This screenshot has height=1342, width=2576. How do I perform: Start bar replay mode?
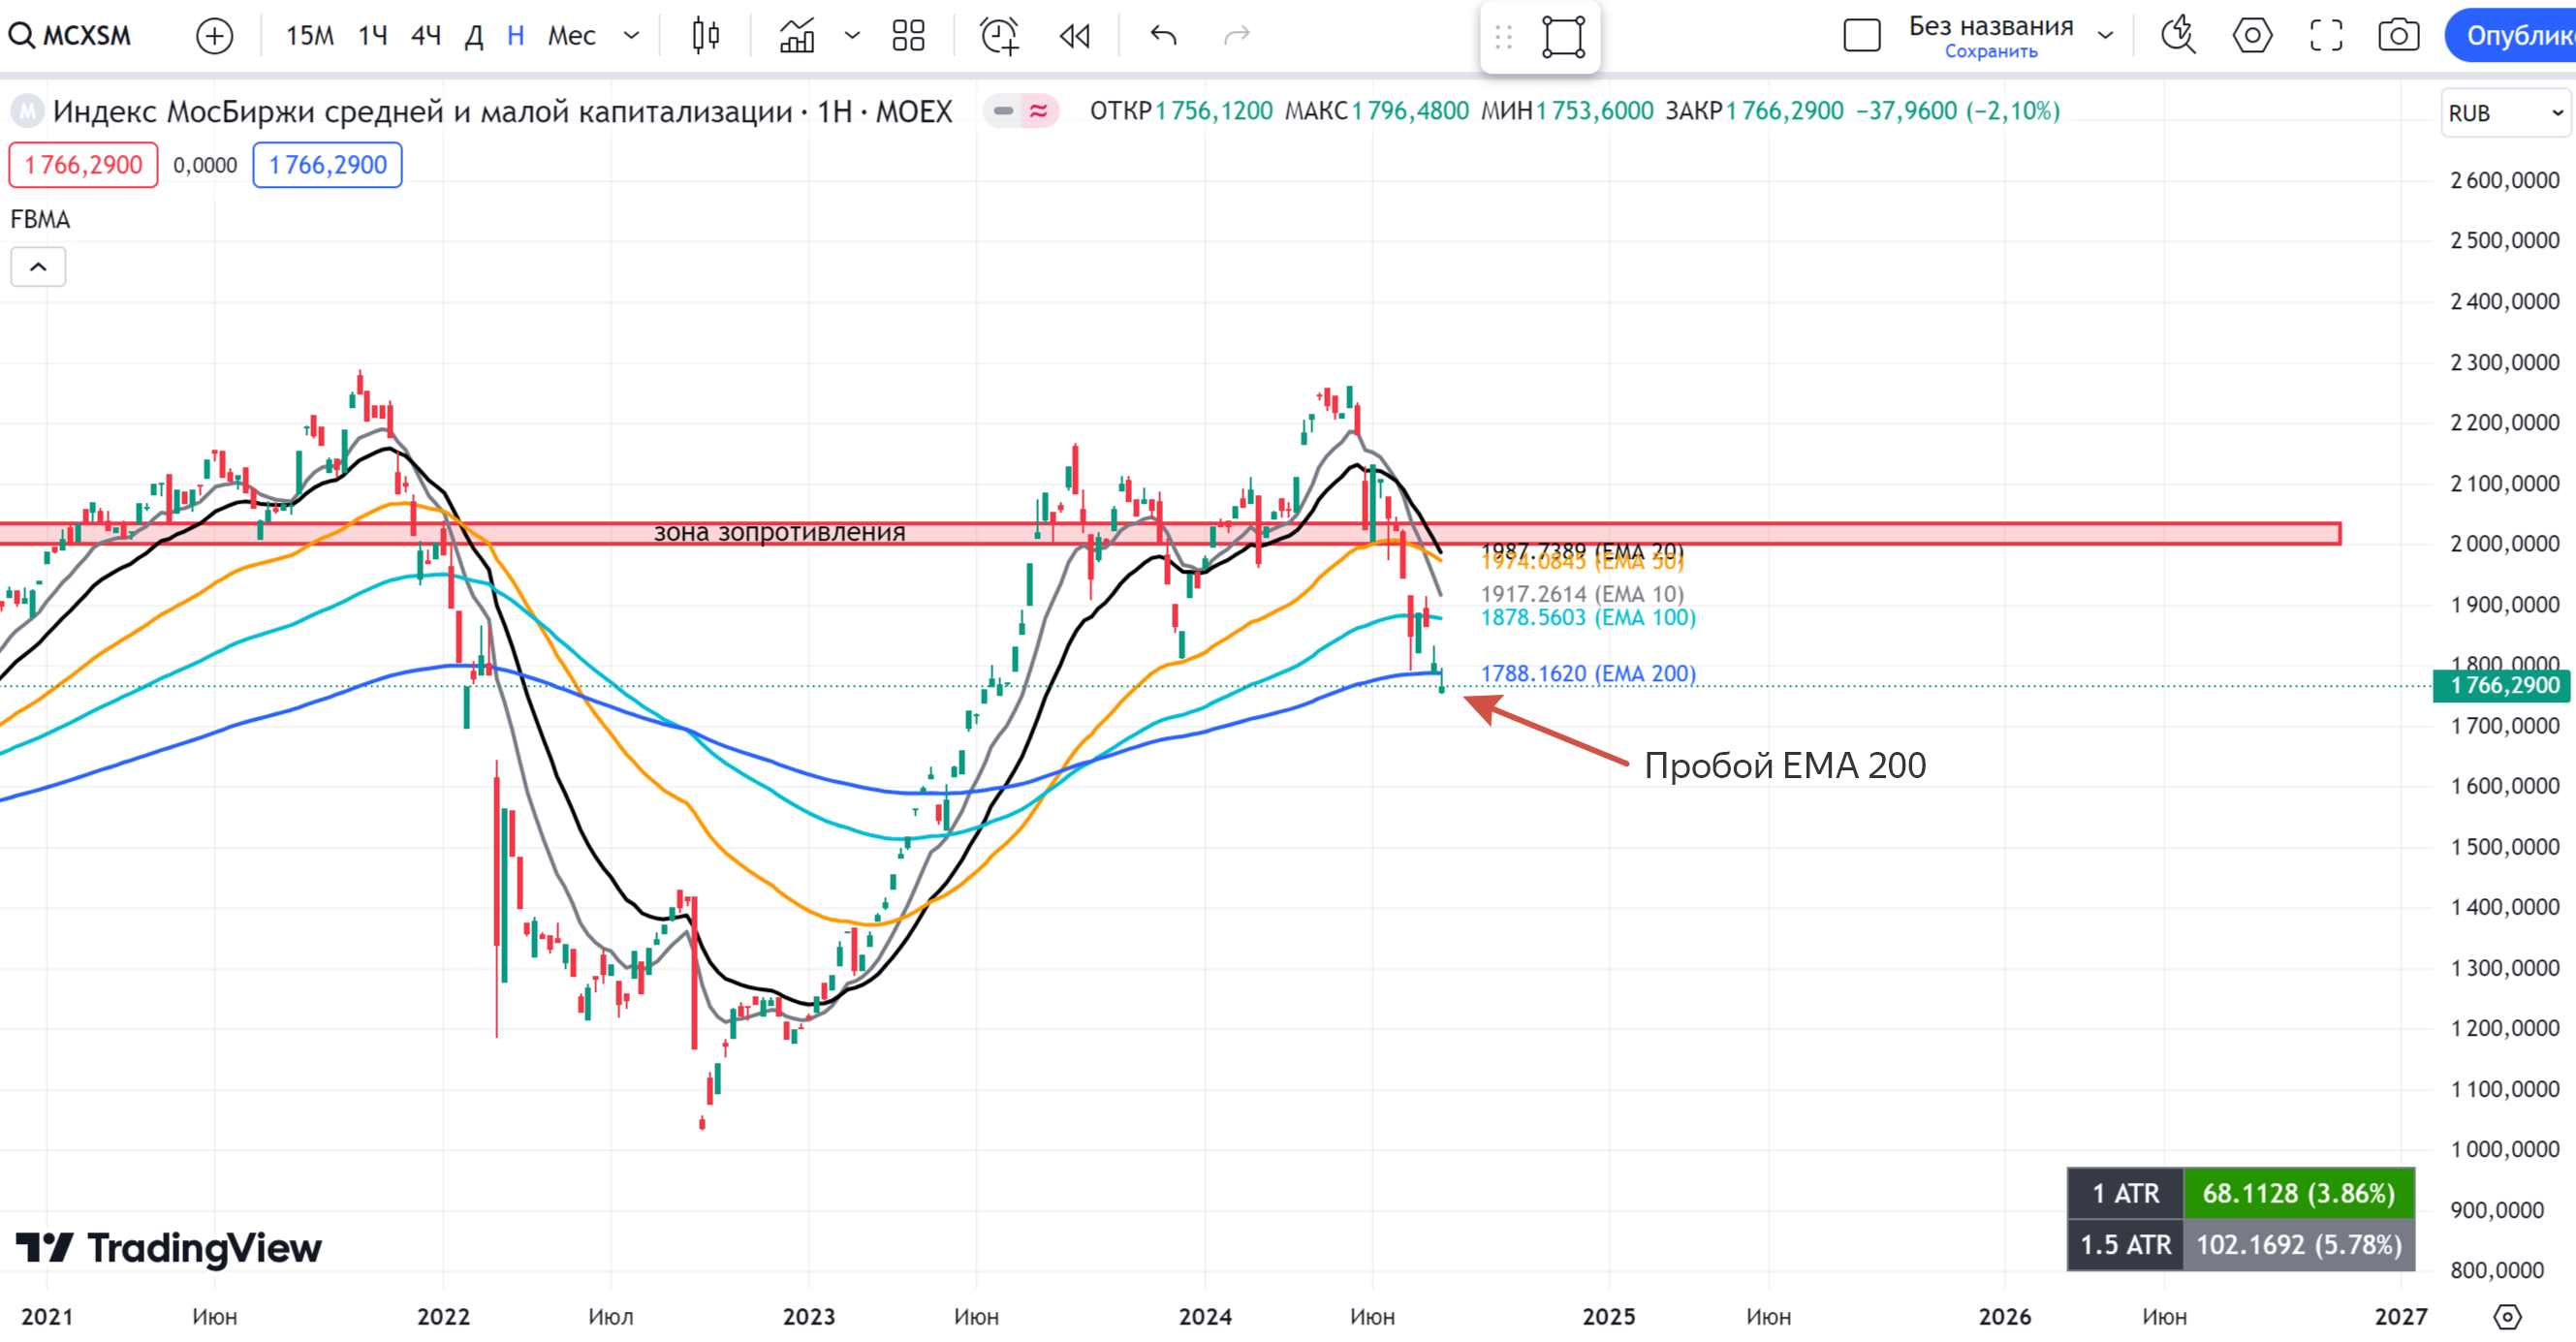point(1075,36)
